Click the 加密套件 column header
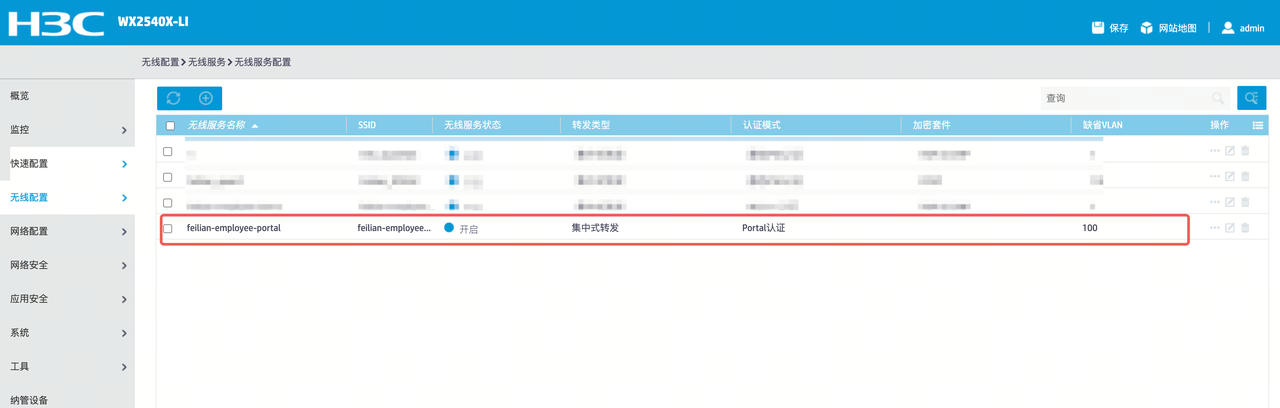Viewport: 1280px width, 408px height. coord(931,126)
